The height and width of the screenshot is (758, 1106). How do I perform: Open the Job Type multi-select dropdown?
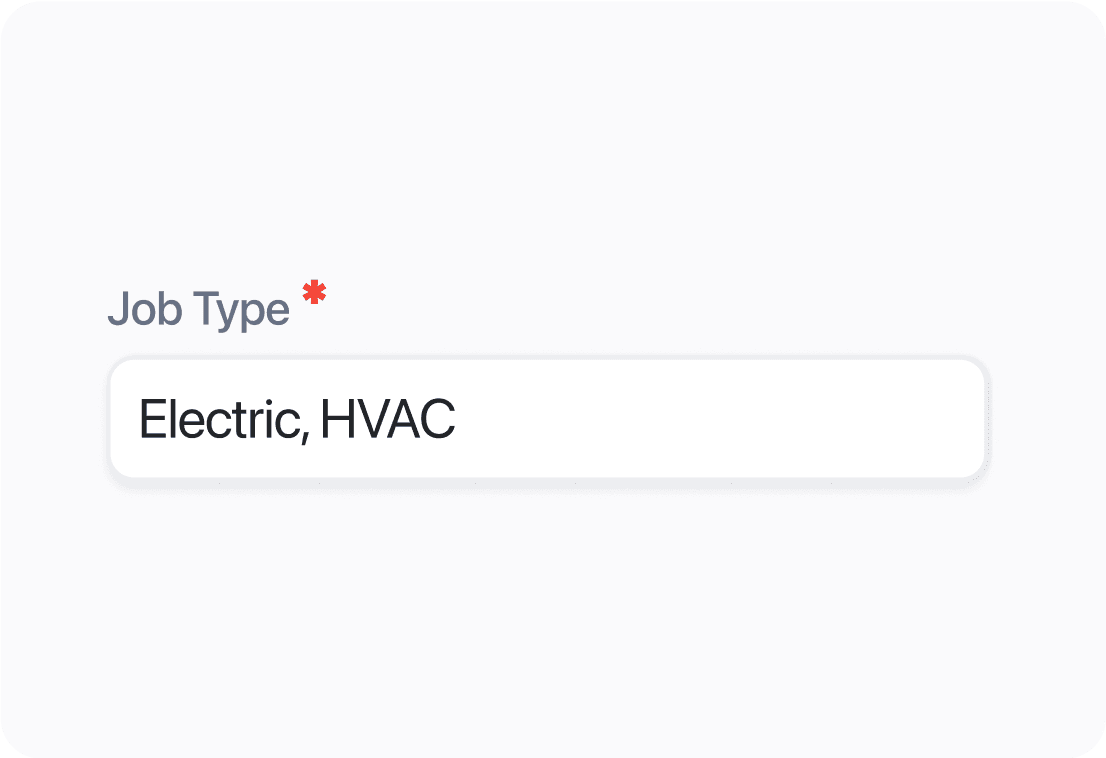tap(547, 419)
